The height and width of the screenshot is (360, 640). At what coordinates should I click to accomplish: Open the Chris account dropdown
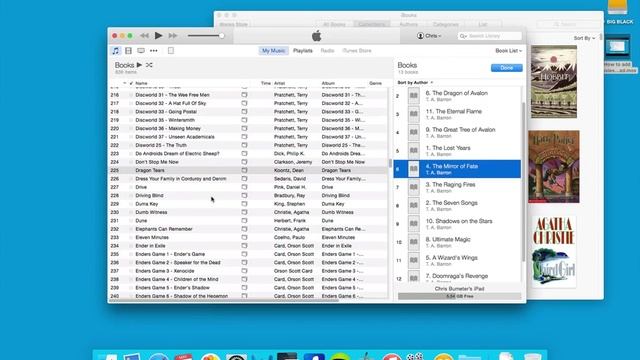click(x=429, y=36)
